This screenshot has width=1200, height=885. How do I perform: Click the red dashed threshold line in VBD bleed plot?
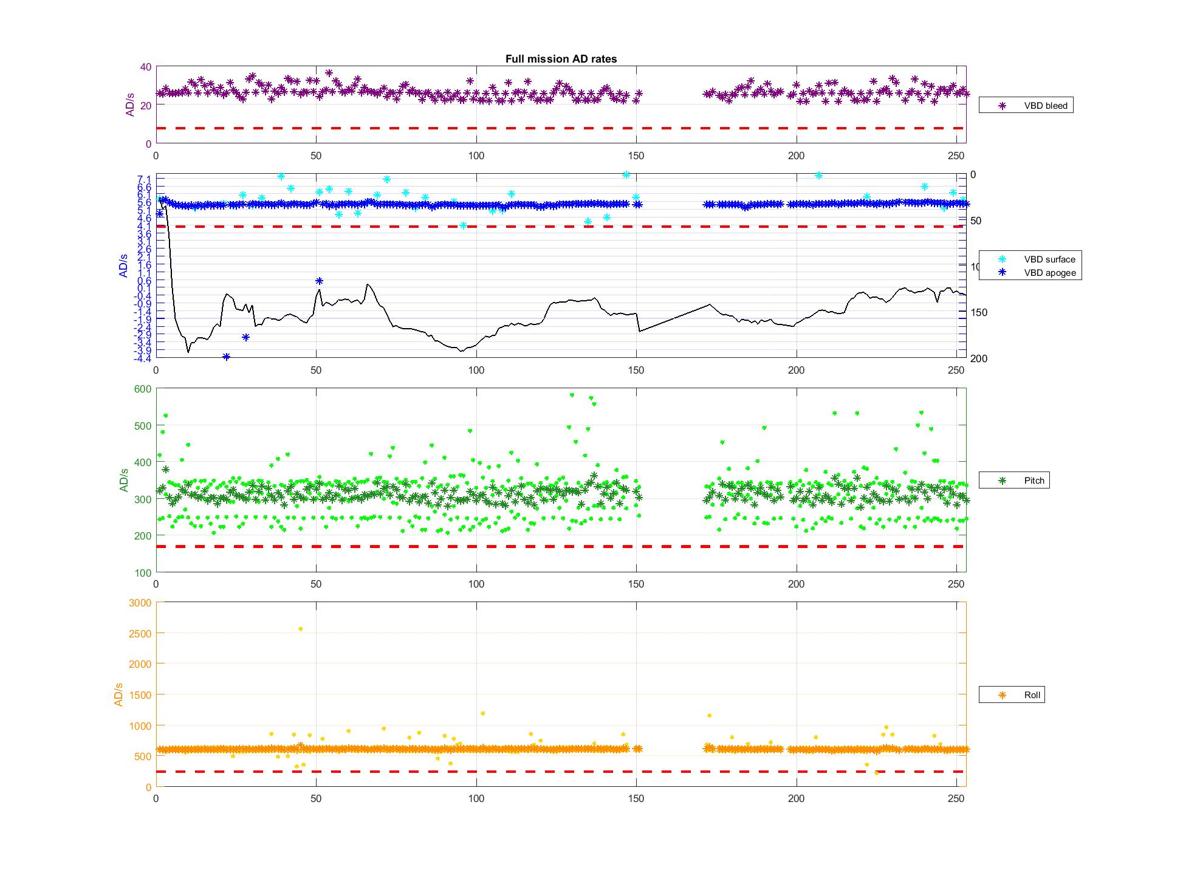click(560, 128)
